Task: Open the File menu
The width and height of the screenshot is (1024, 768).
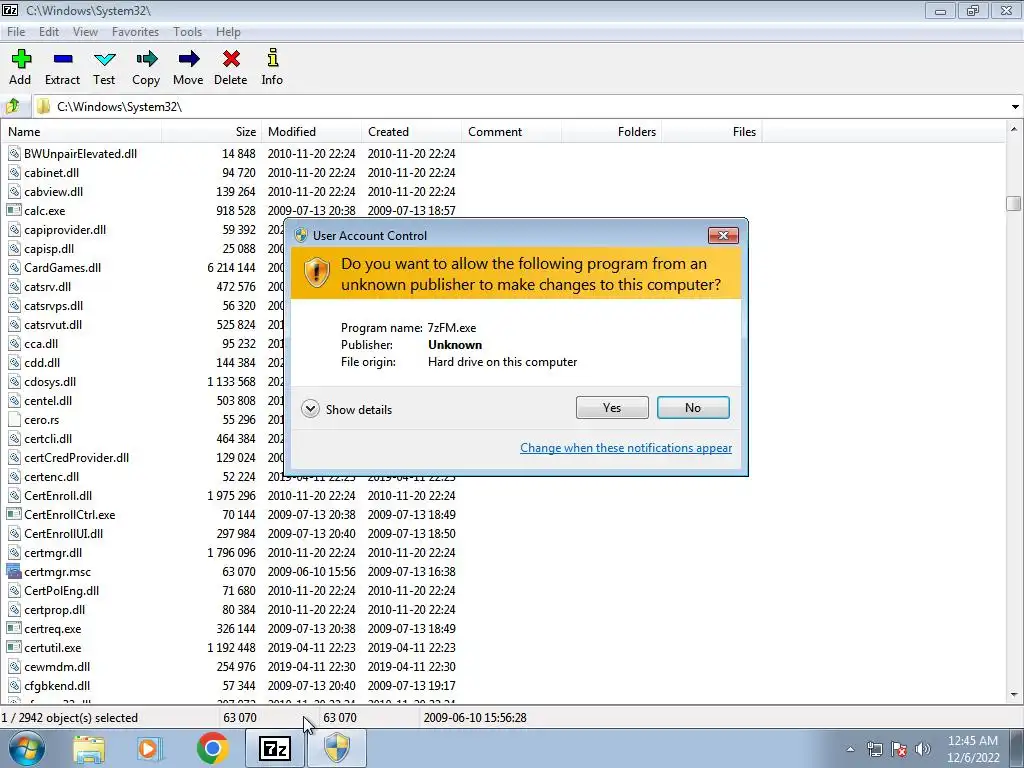Action: click(16, 31)
